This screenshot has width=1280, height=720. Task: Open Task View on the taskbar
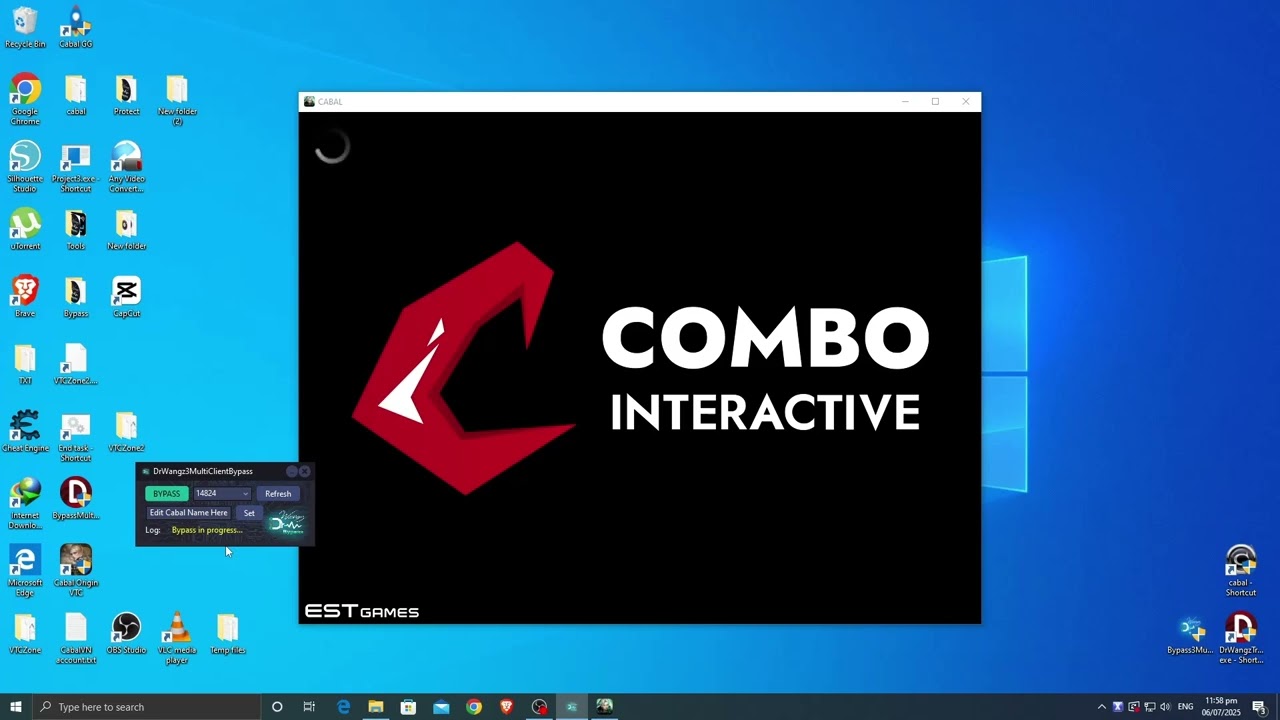coord(309,707)
